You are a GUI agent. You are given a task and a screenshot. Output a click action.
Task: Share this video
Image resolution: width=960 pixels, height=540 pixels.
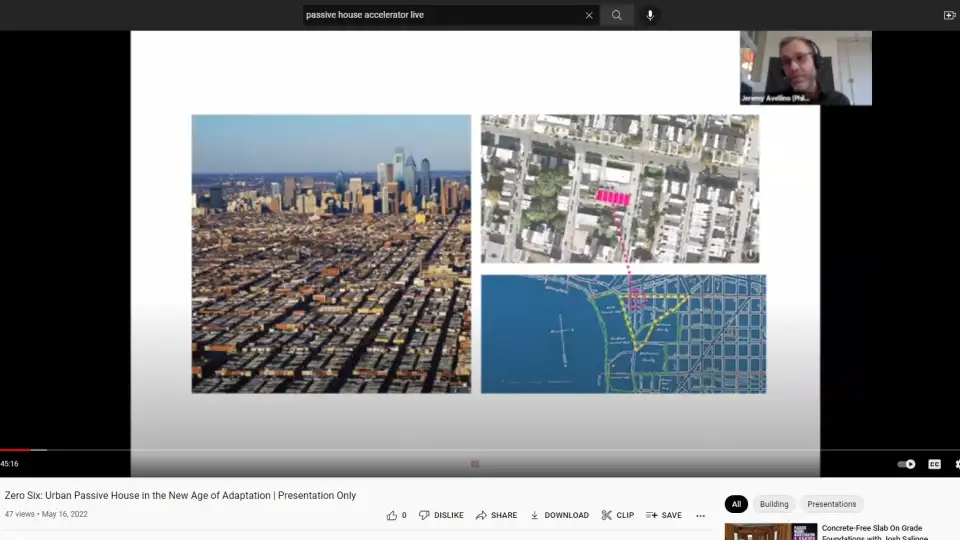(496, 515)
